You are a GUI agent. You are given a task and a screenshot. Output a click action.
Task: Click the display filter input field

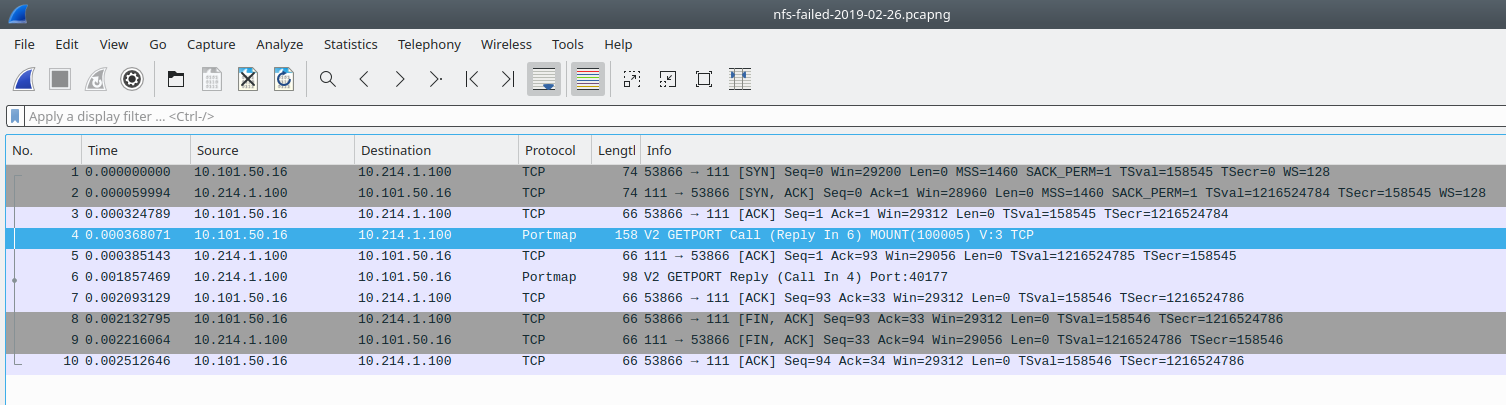click(765, 116)
